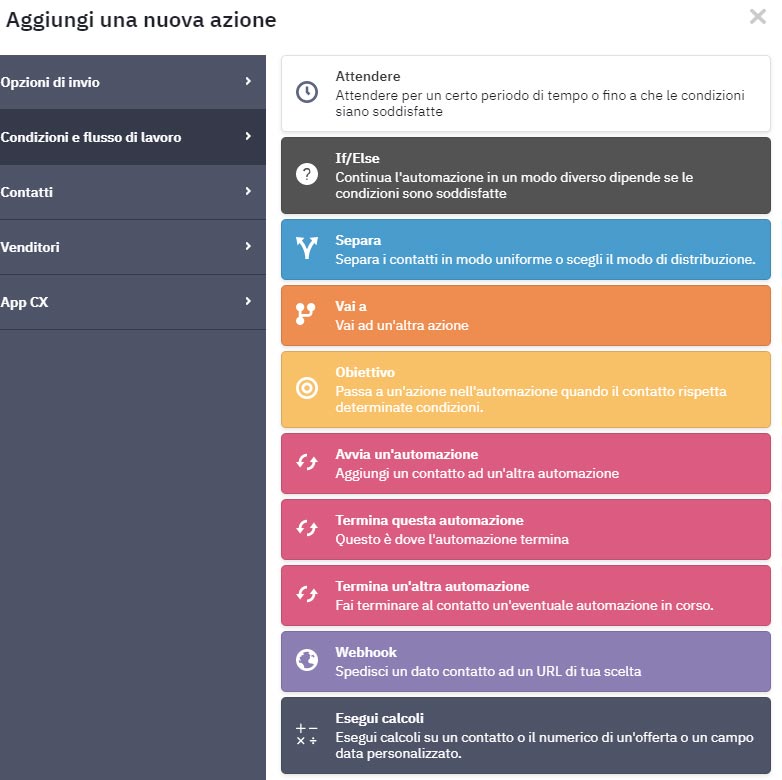Expand the Venditori chevron
The image size is (782, 780).
248,246
